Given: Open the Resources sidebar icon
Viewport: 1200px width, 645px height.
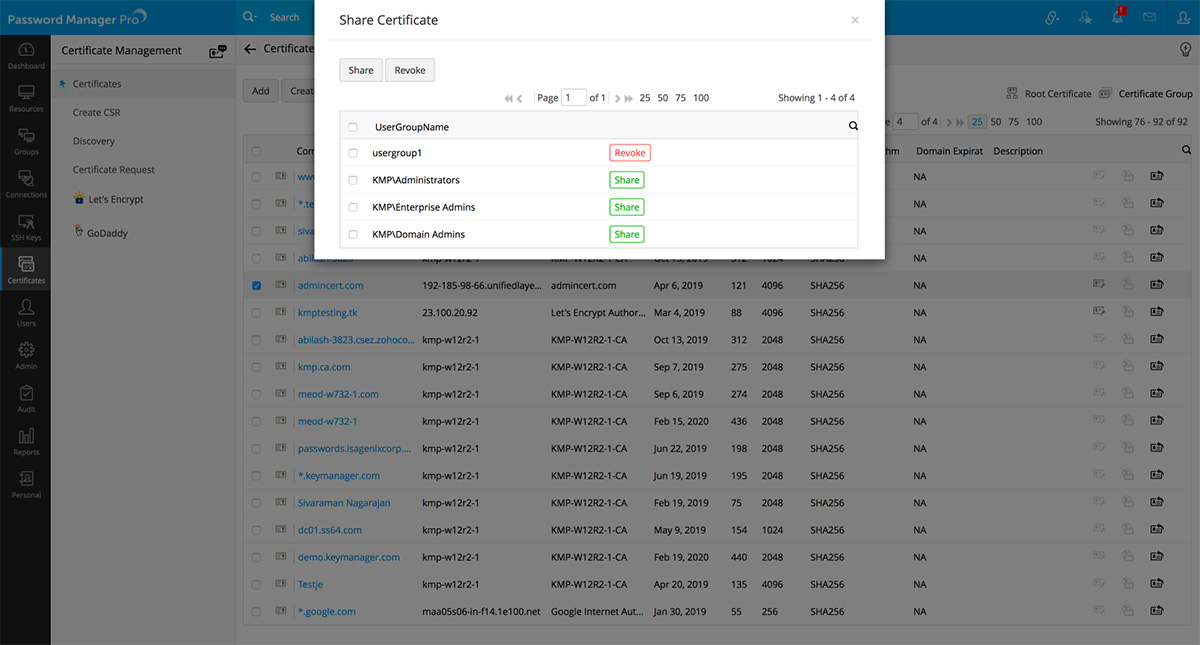Looking at the screenshot, I should [26, 98].
